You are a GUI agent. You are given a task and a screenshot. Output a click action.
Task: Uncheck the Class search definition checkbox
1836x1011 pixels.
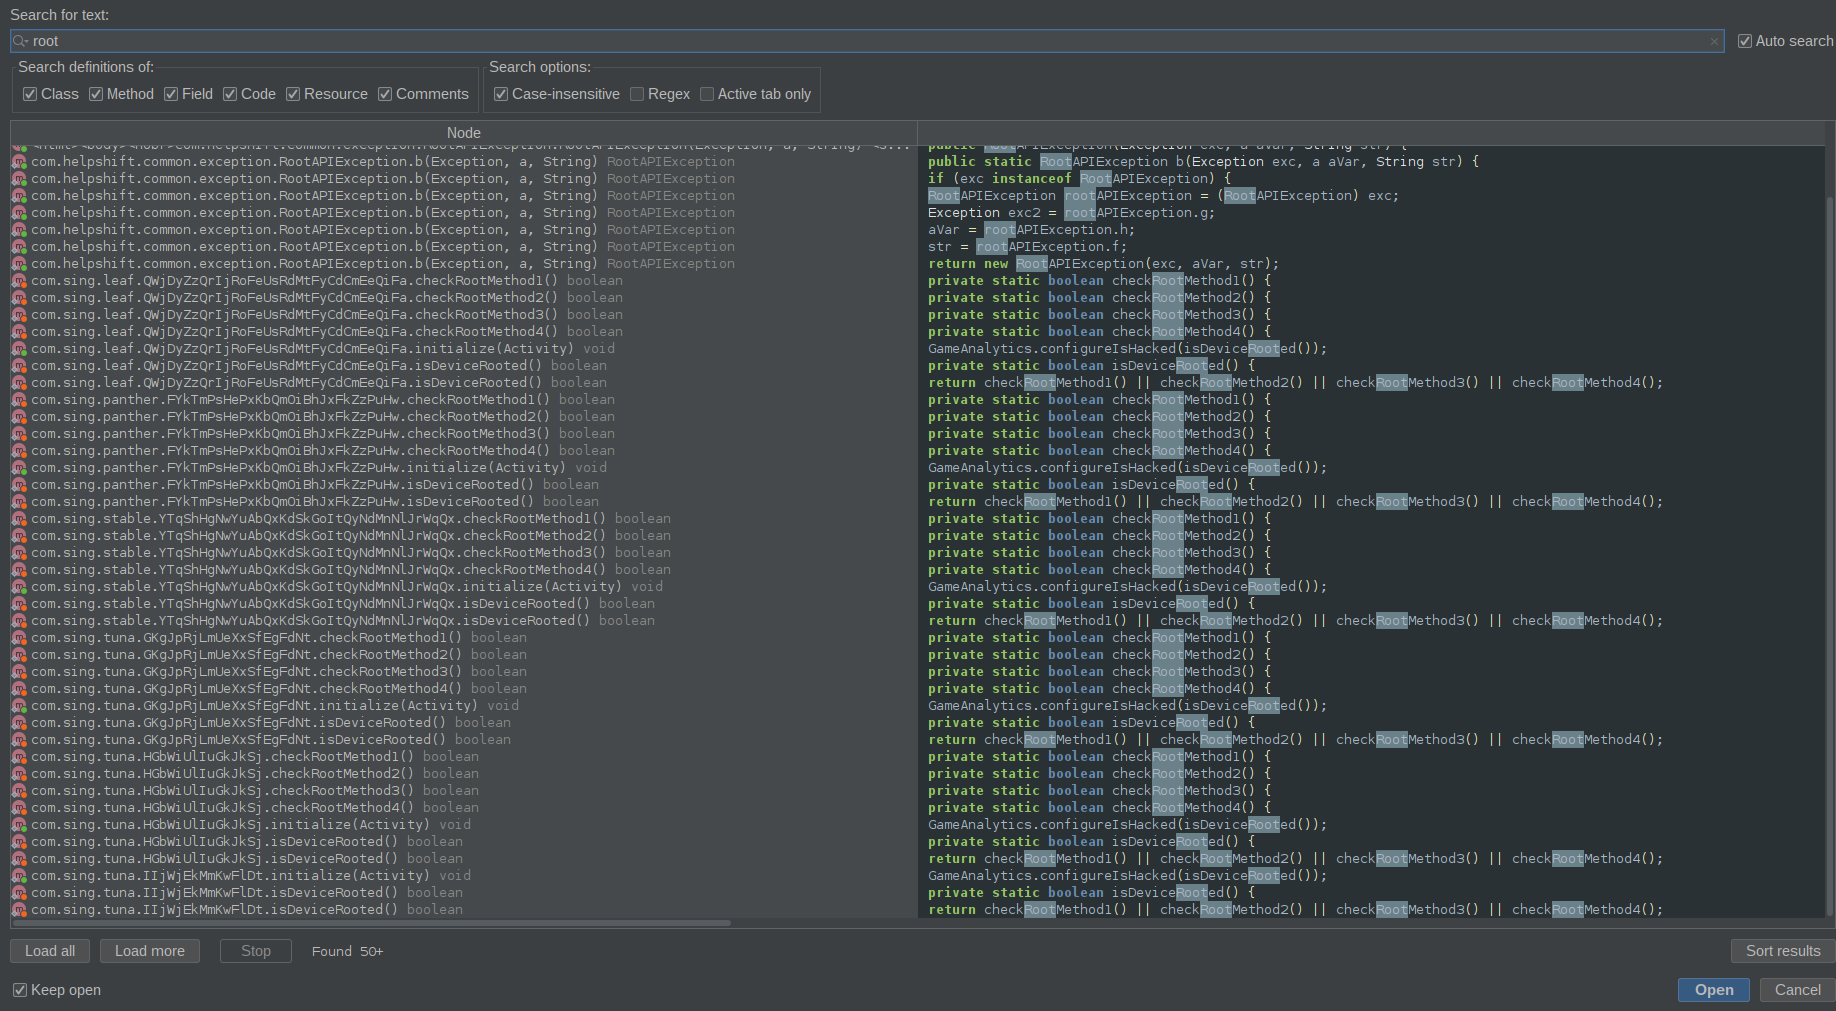click(30, 94)
